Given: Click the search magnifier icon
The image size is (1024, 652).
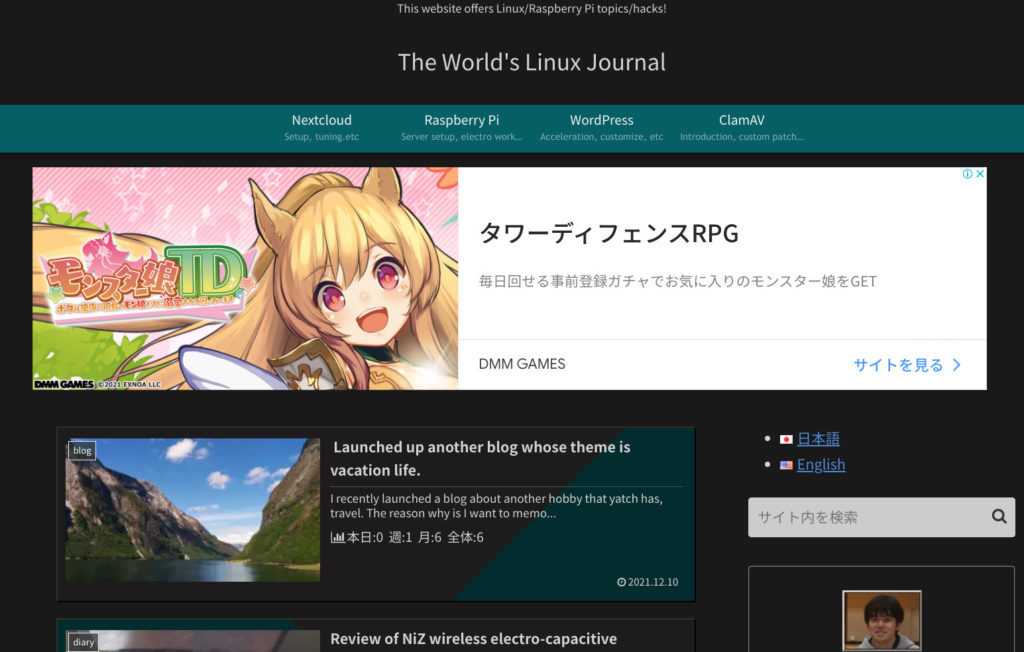Looking at the screenshot, I should (x=999, y=516).
